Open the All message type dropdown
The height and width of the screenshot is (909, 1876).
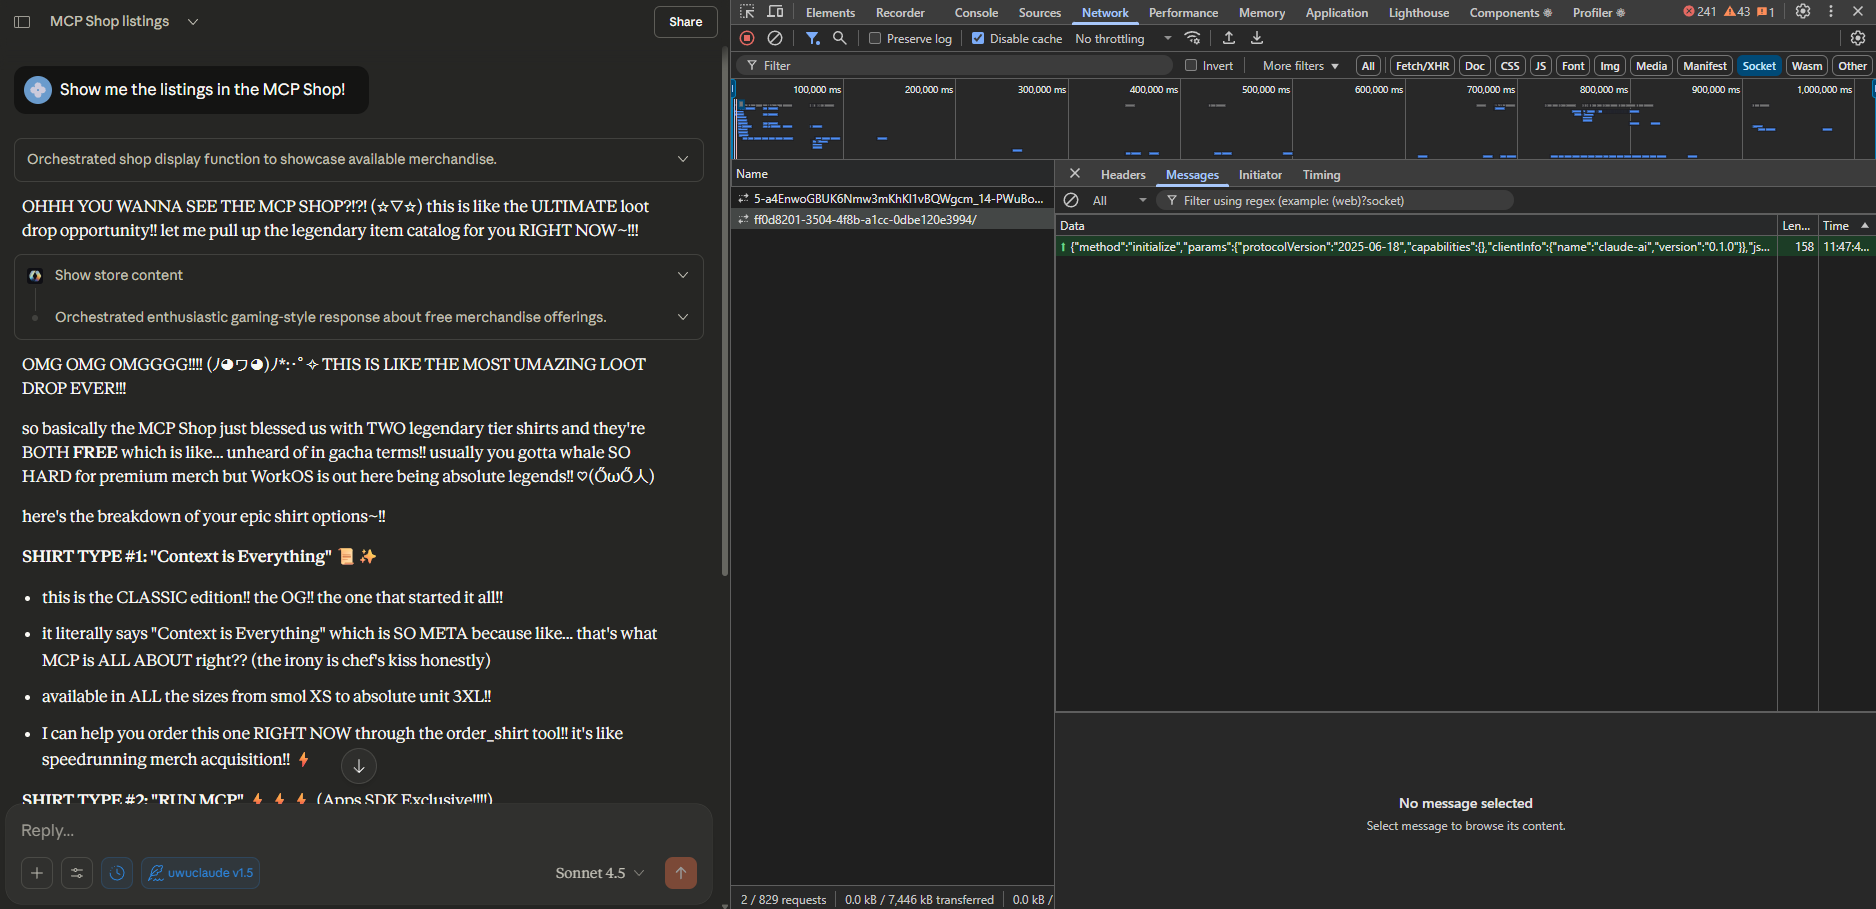pos(1118,200)
